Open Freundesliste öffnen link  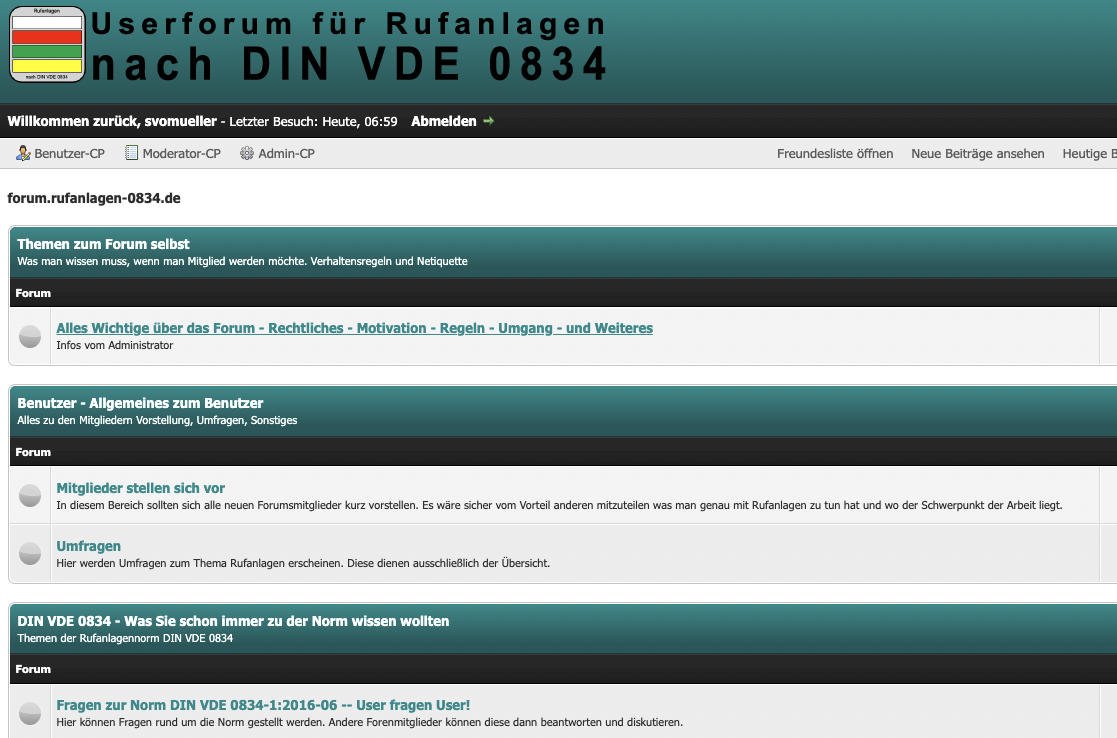click(x=835, y=153)
